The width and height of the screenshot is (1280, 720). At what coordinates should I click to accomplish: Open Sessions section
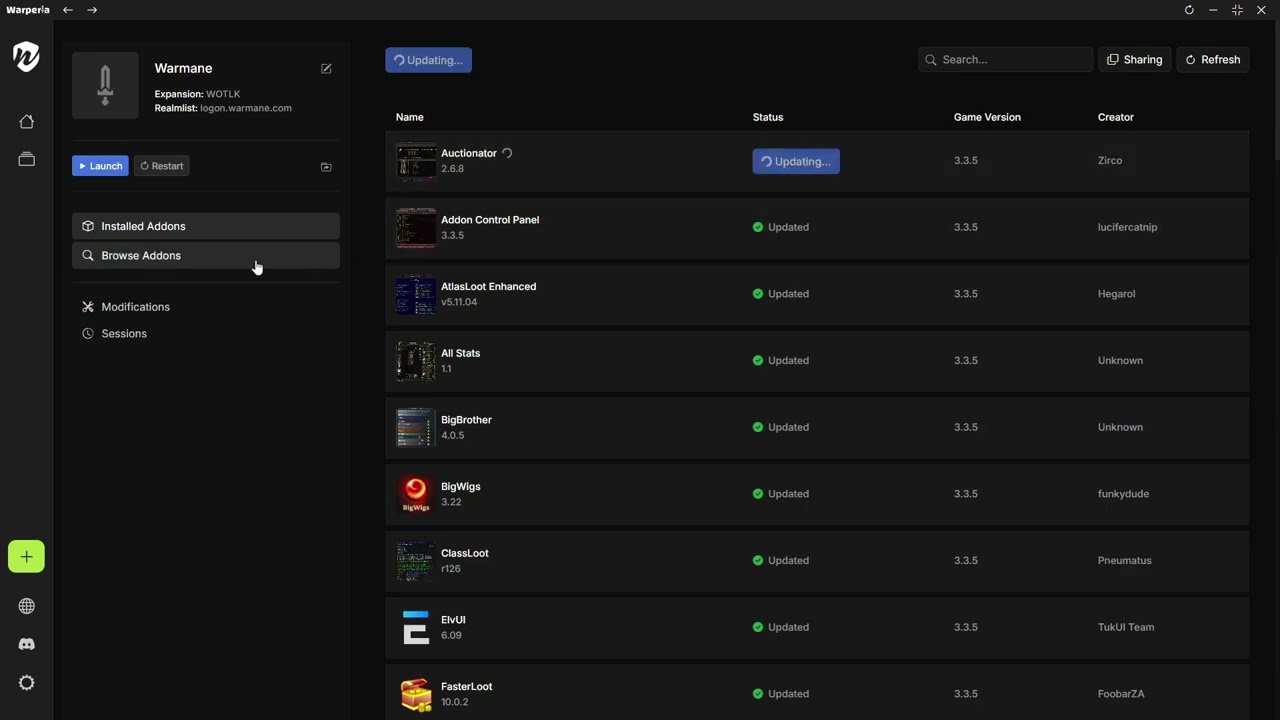[x=124, y=333]
